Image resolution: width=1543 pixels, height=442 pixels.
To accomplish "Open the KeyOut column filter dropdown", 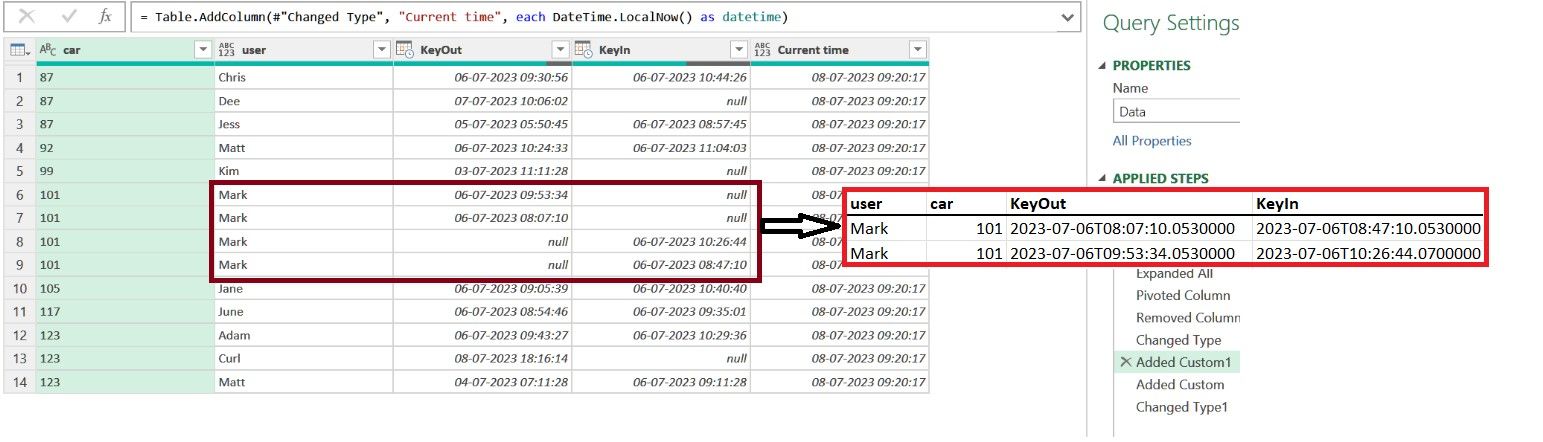I will click(x=560, y=50).
